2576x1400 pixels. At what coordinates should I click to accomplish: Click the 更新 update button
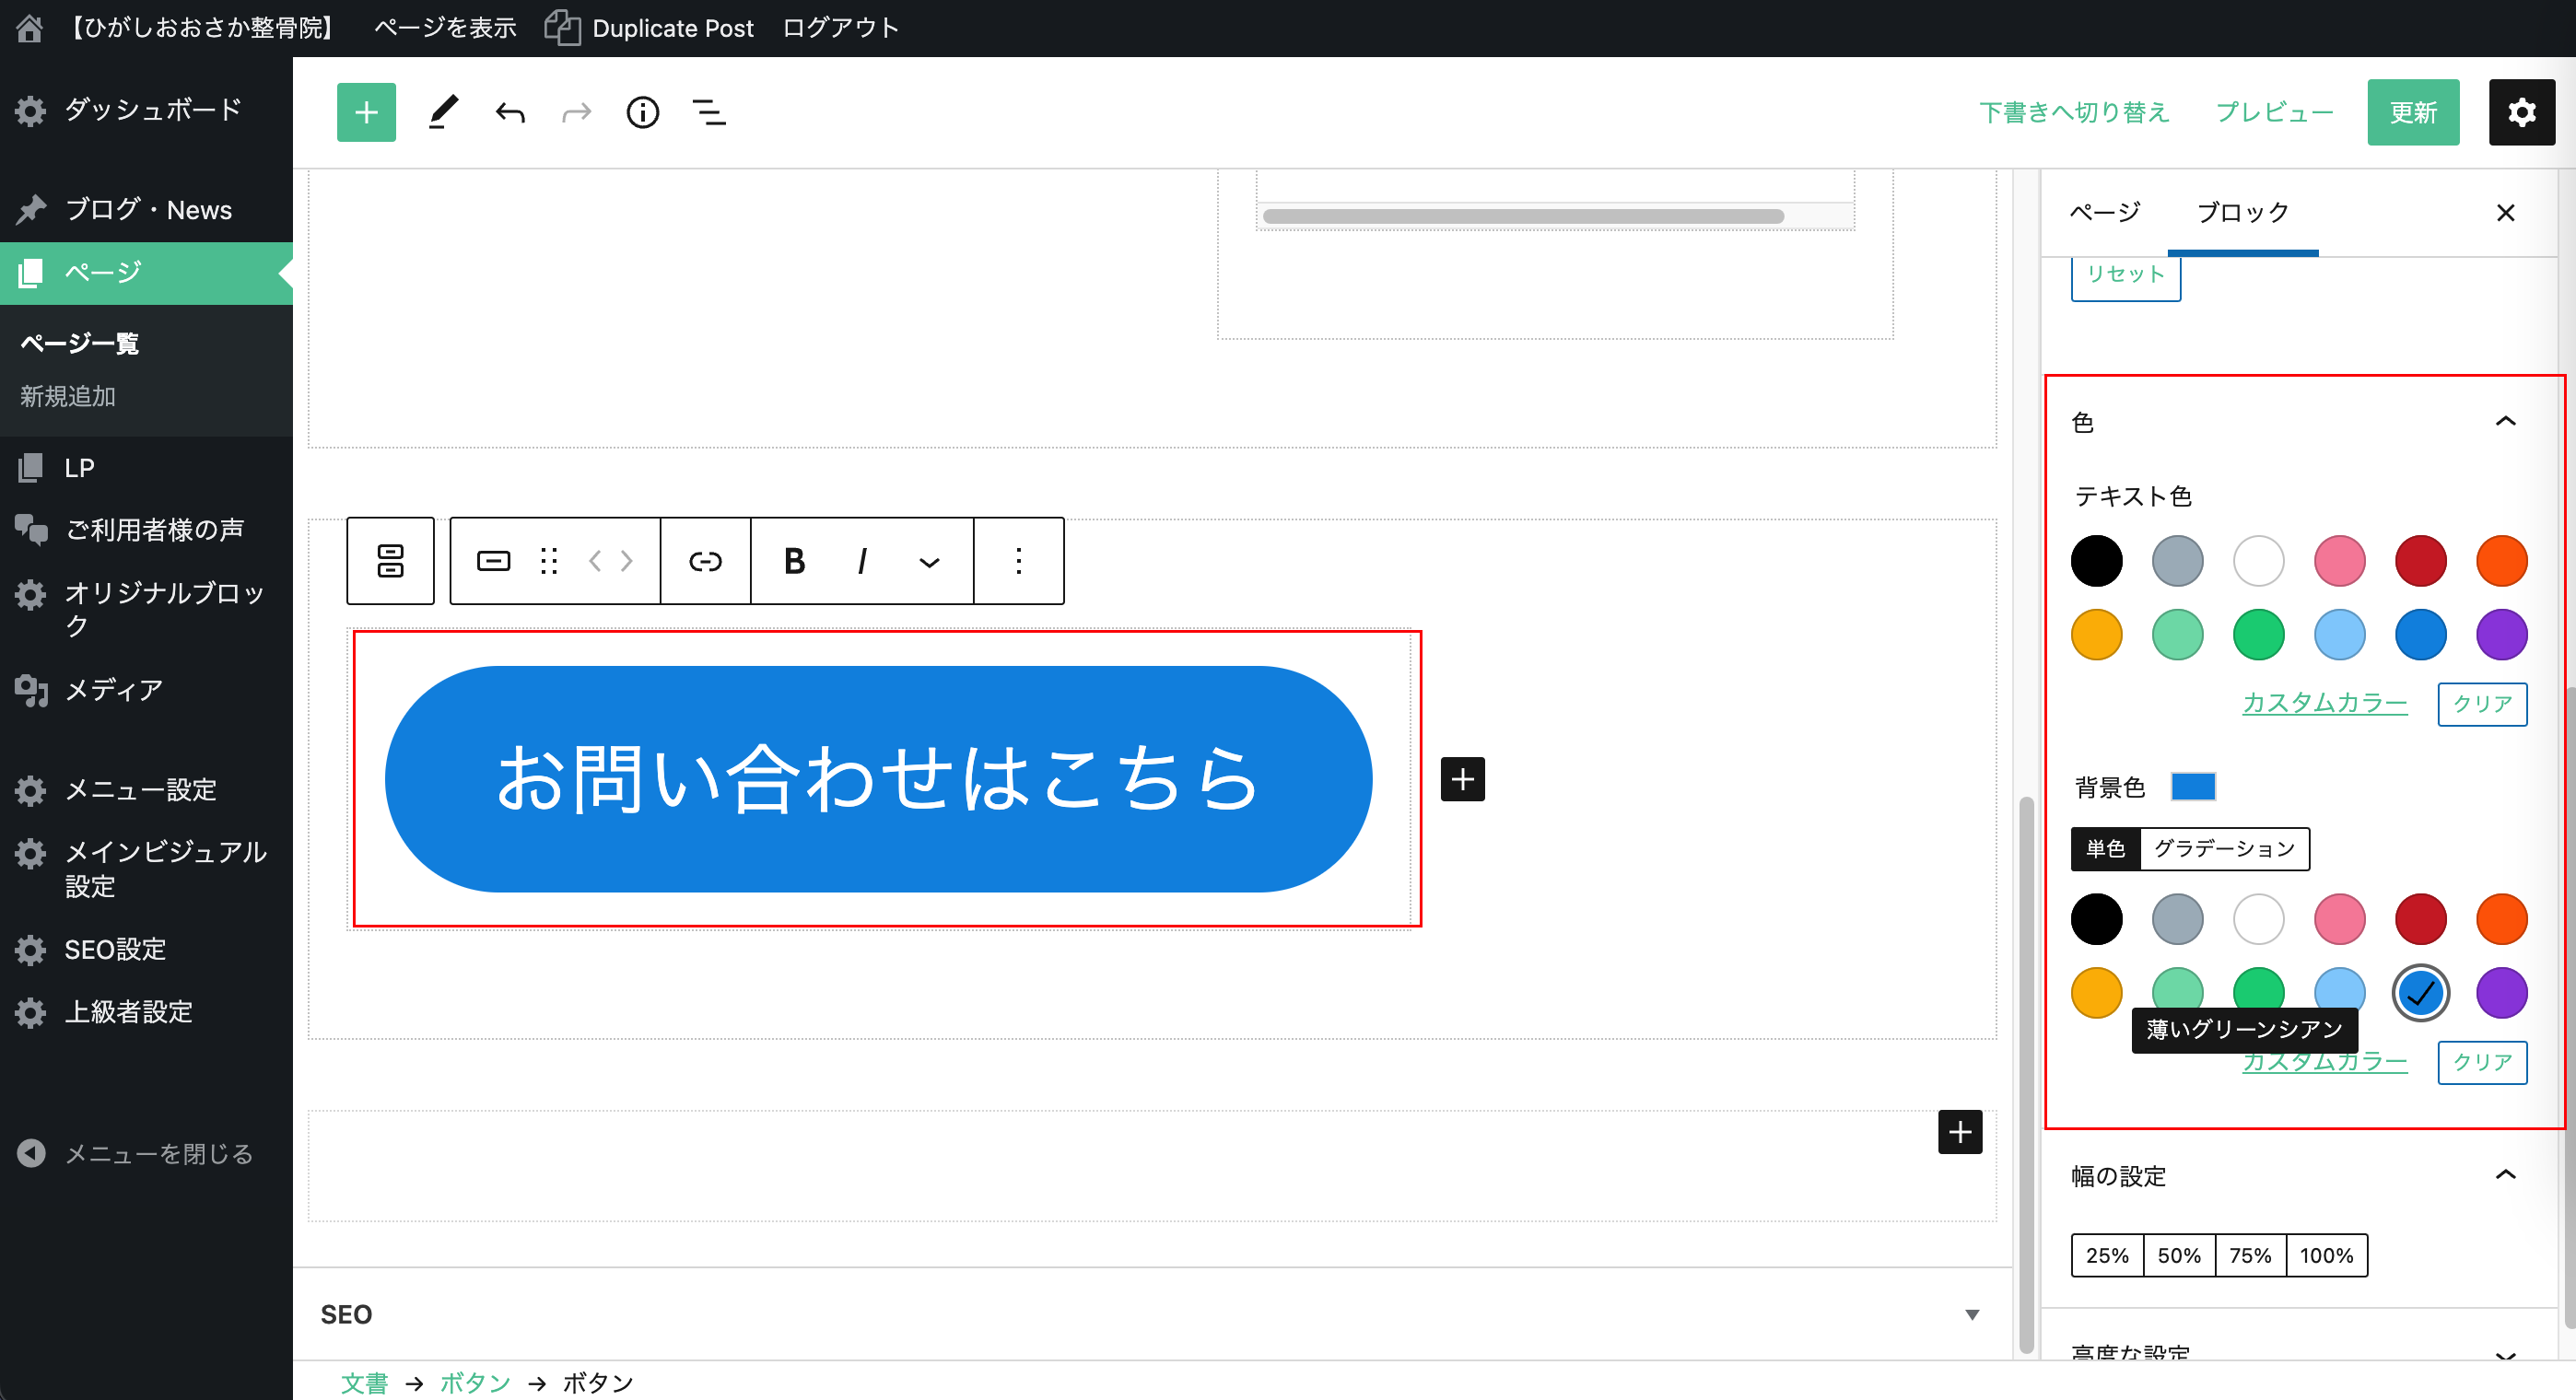[x=2412, y=112]
